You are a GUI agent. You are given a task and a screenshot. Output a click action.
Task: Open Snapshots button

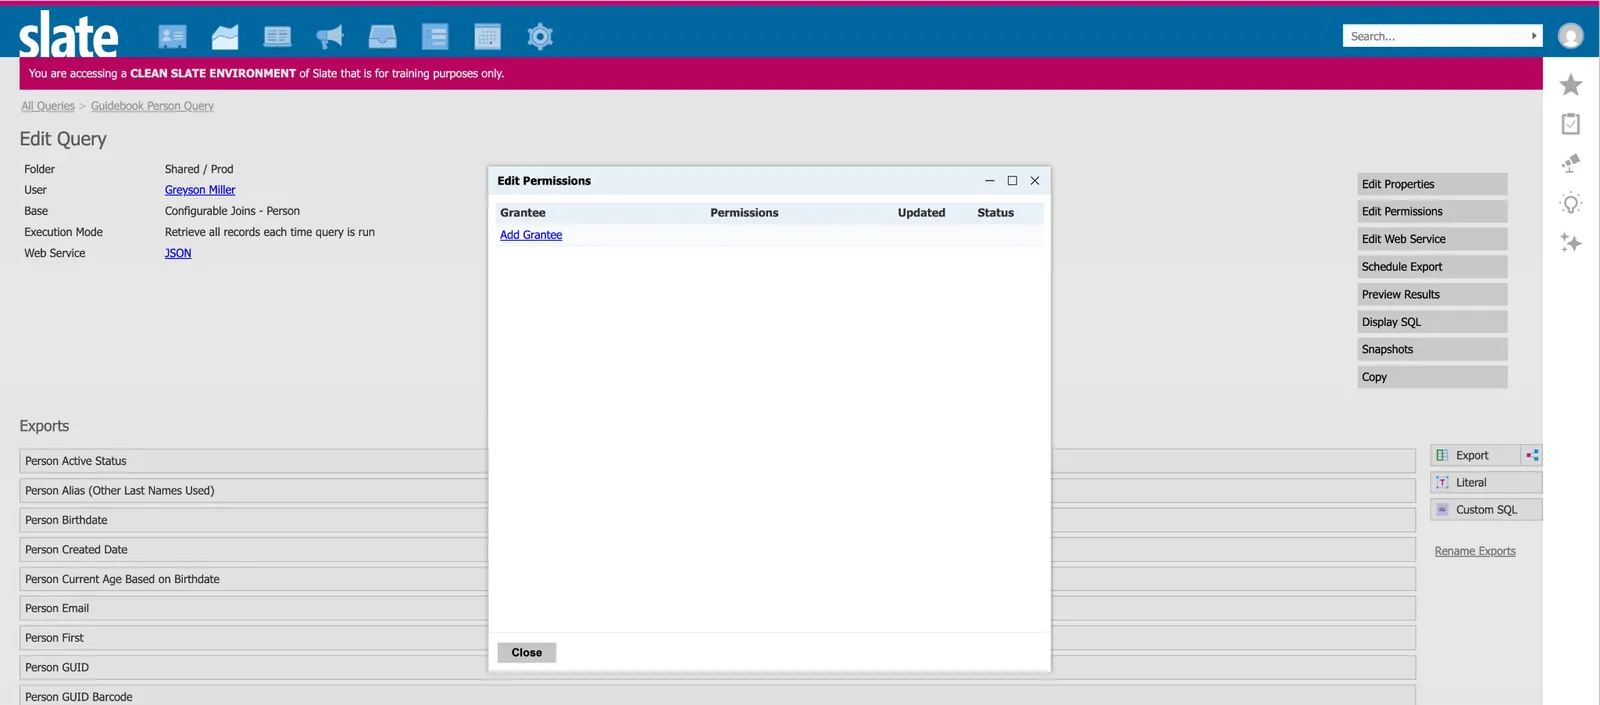(1432, 350)
